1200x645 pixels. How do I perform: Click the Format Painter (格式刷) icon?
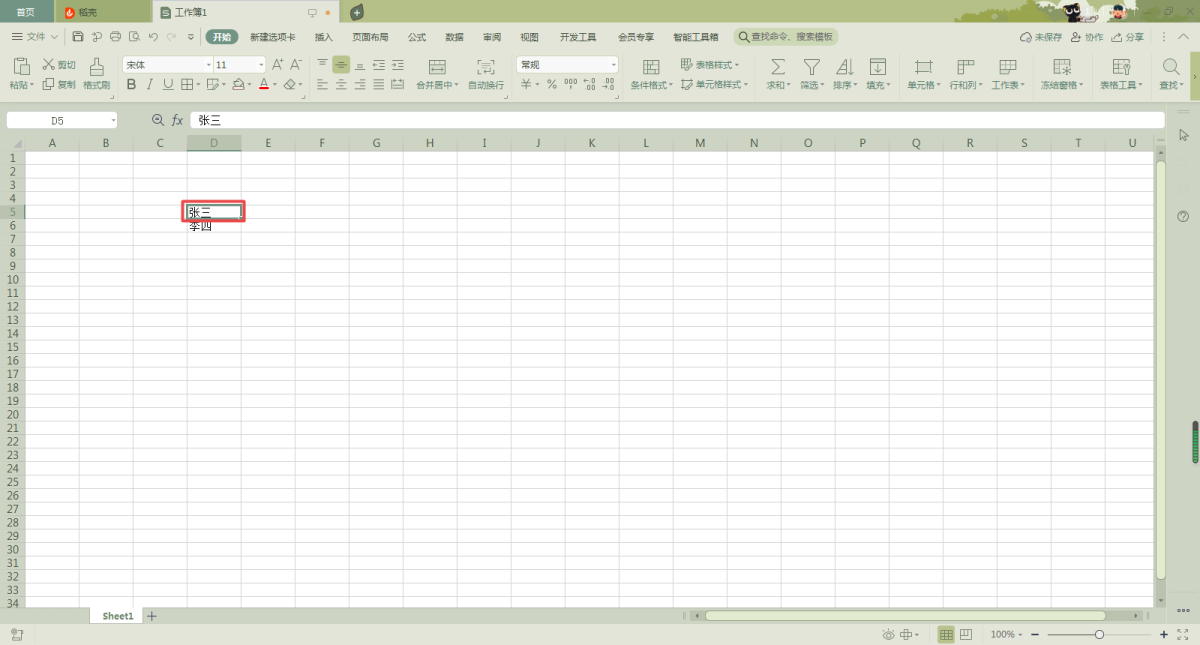point(96,67)
